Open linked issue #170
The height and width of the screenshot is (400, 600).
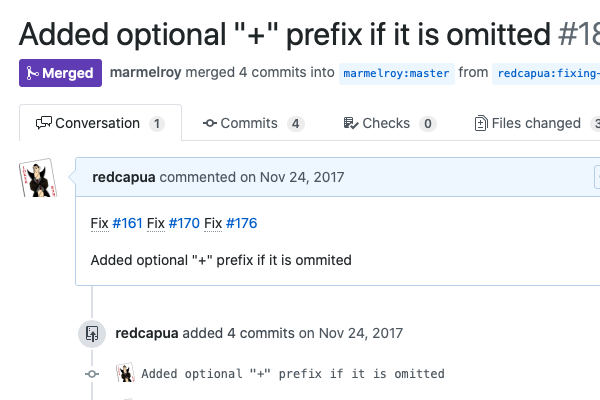[184, 223]
